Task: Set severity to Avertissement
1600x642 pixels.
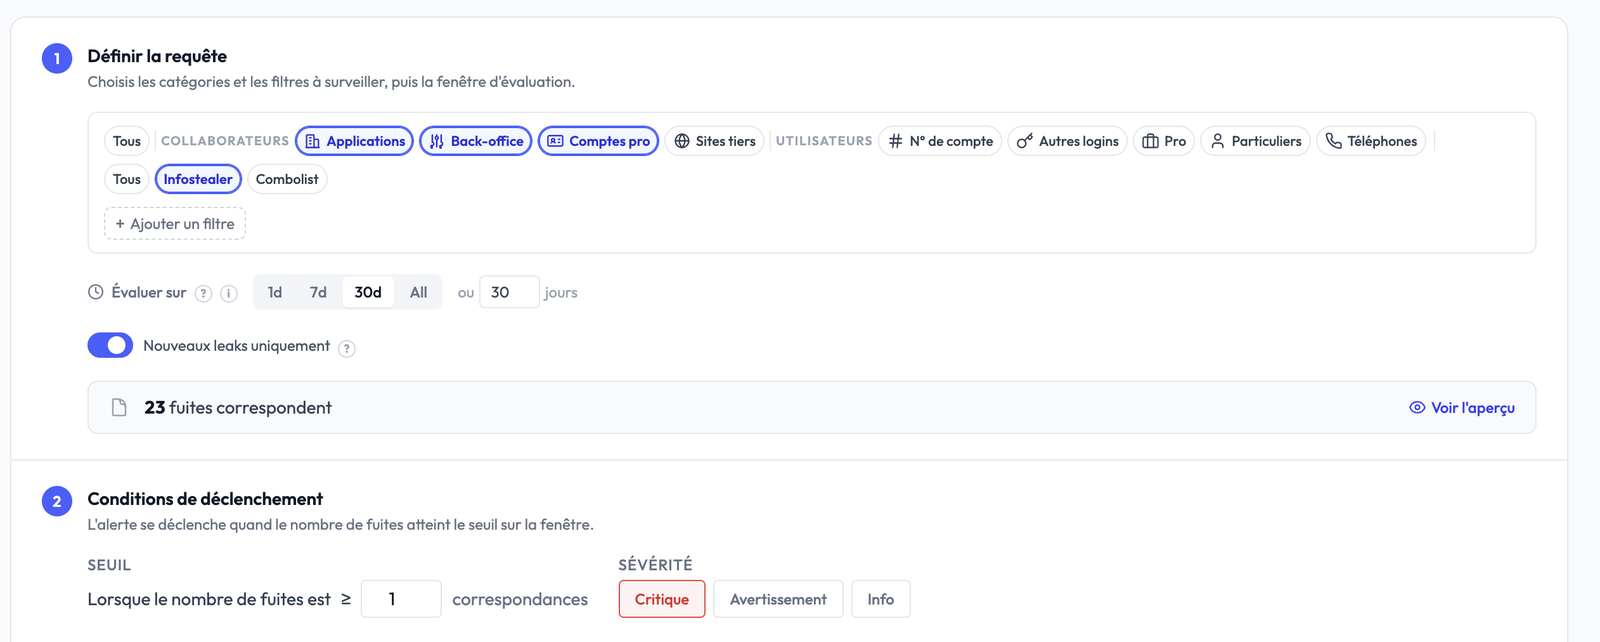Action: [x=778, y=599]
